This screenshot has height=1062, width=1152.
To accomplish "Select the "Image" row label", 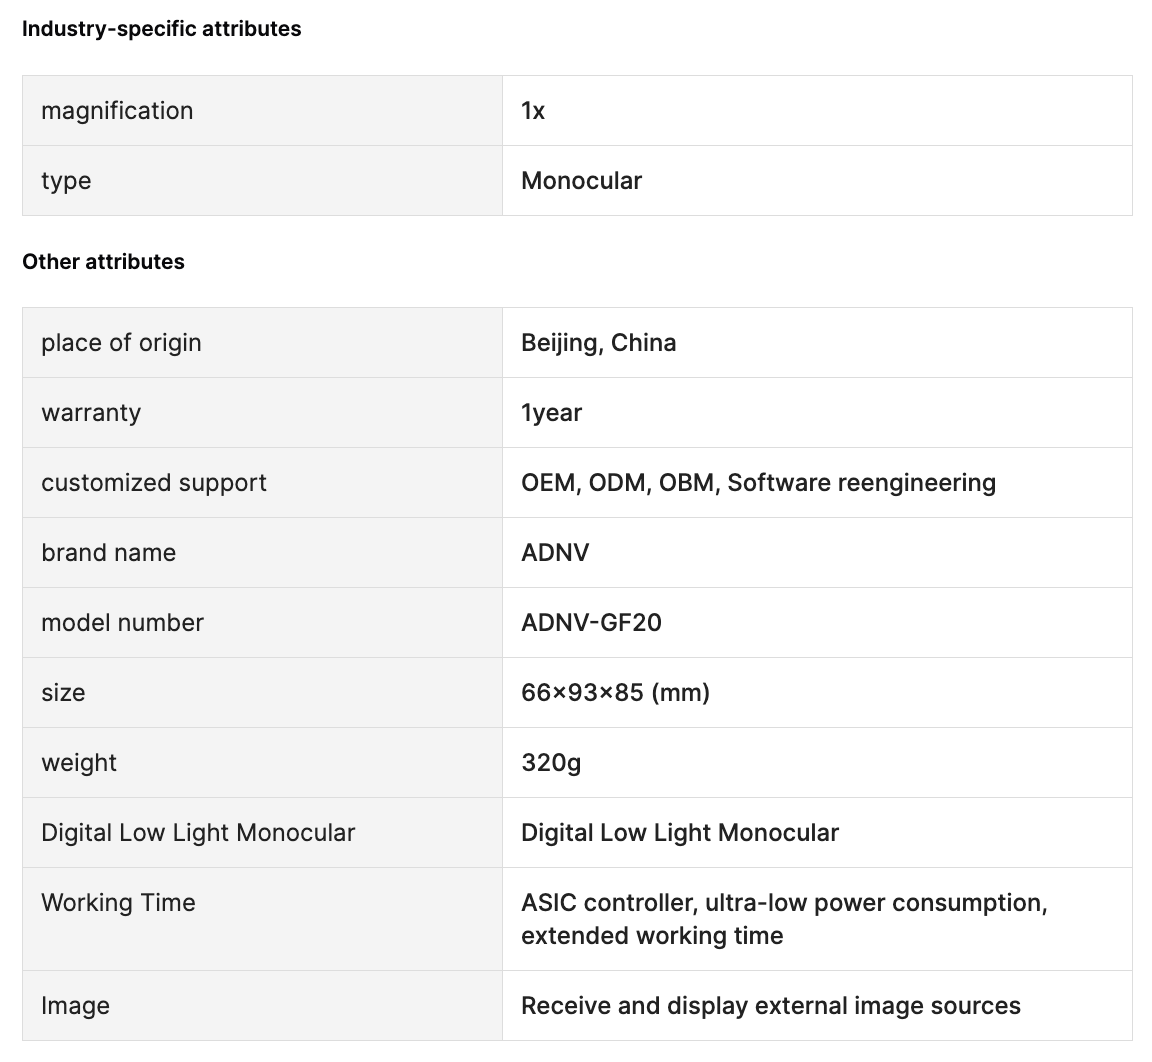I will [75, 1006].
